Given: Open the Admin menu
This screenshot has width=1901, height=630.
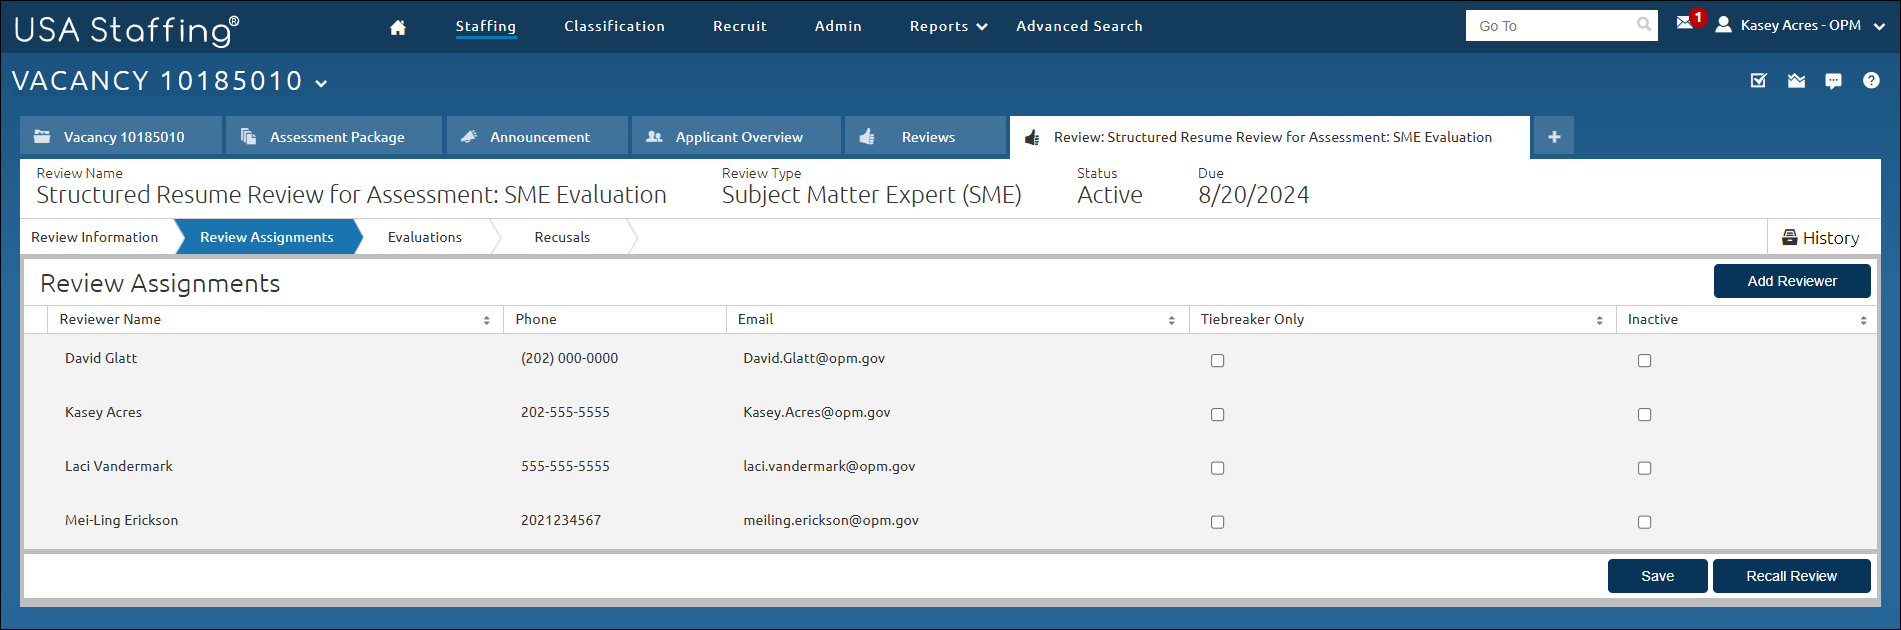Looking at the screenshot, I should click(838, 26).
